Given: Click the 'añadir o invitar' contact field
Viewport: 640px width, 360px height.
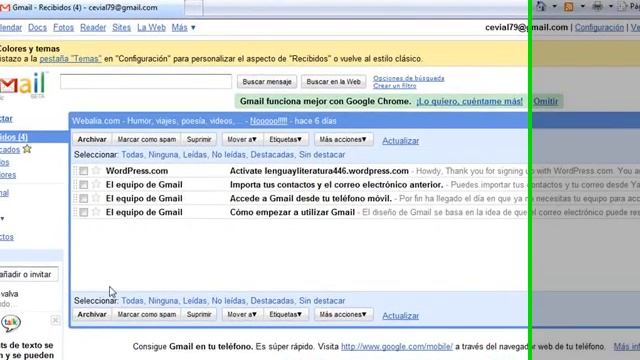Looking at the screenshot, I should coord(29,274).
